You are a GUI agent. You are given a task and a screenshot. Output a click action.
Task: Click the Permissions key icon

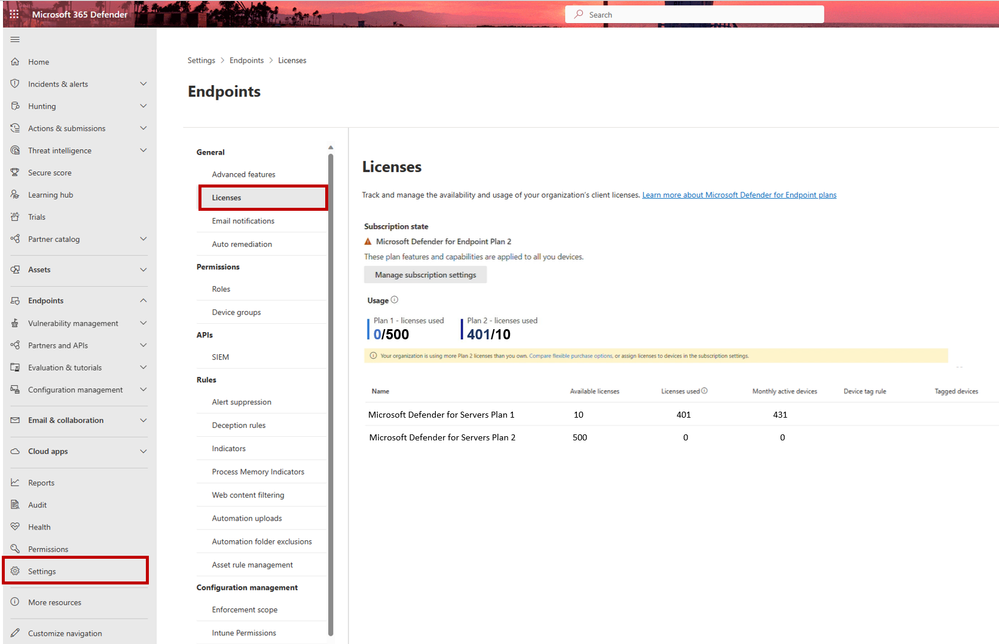coord(15,548)
